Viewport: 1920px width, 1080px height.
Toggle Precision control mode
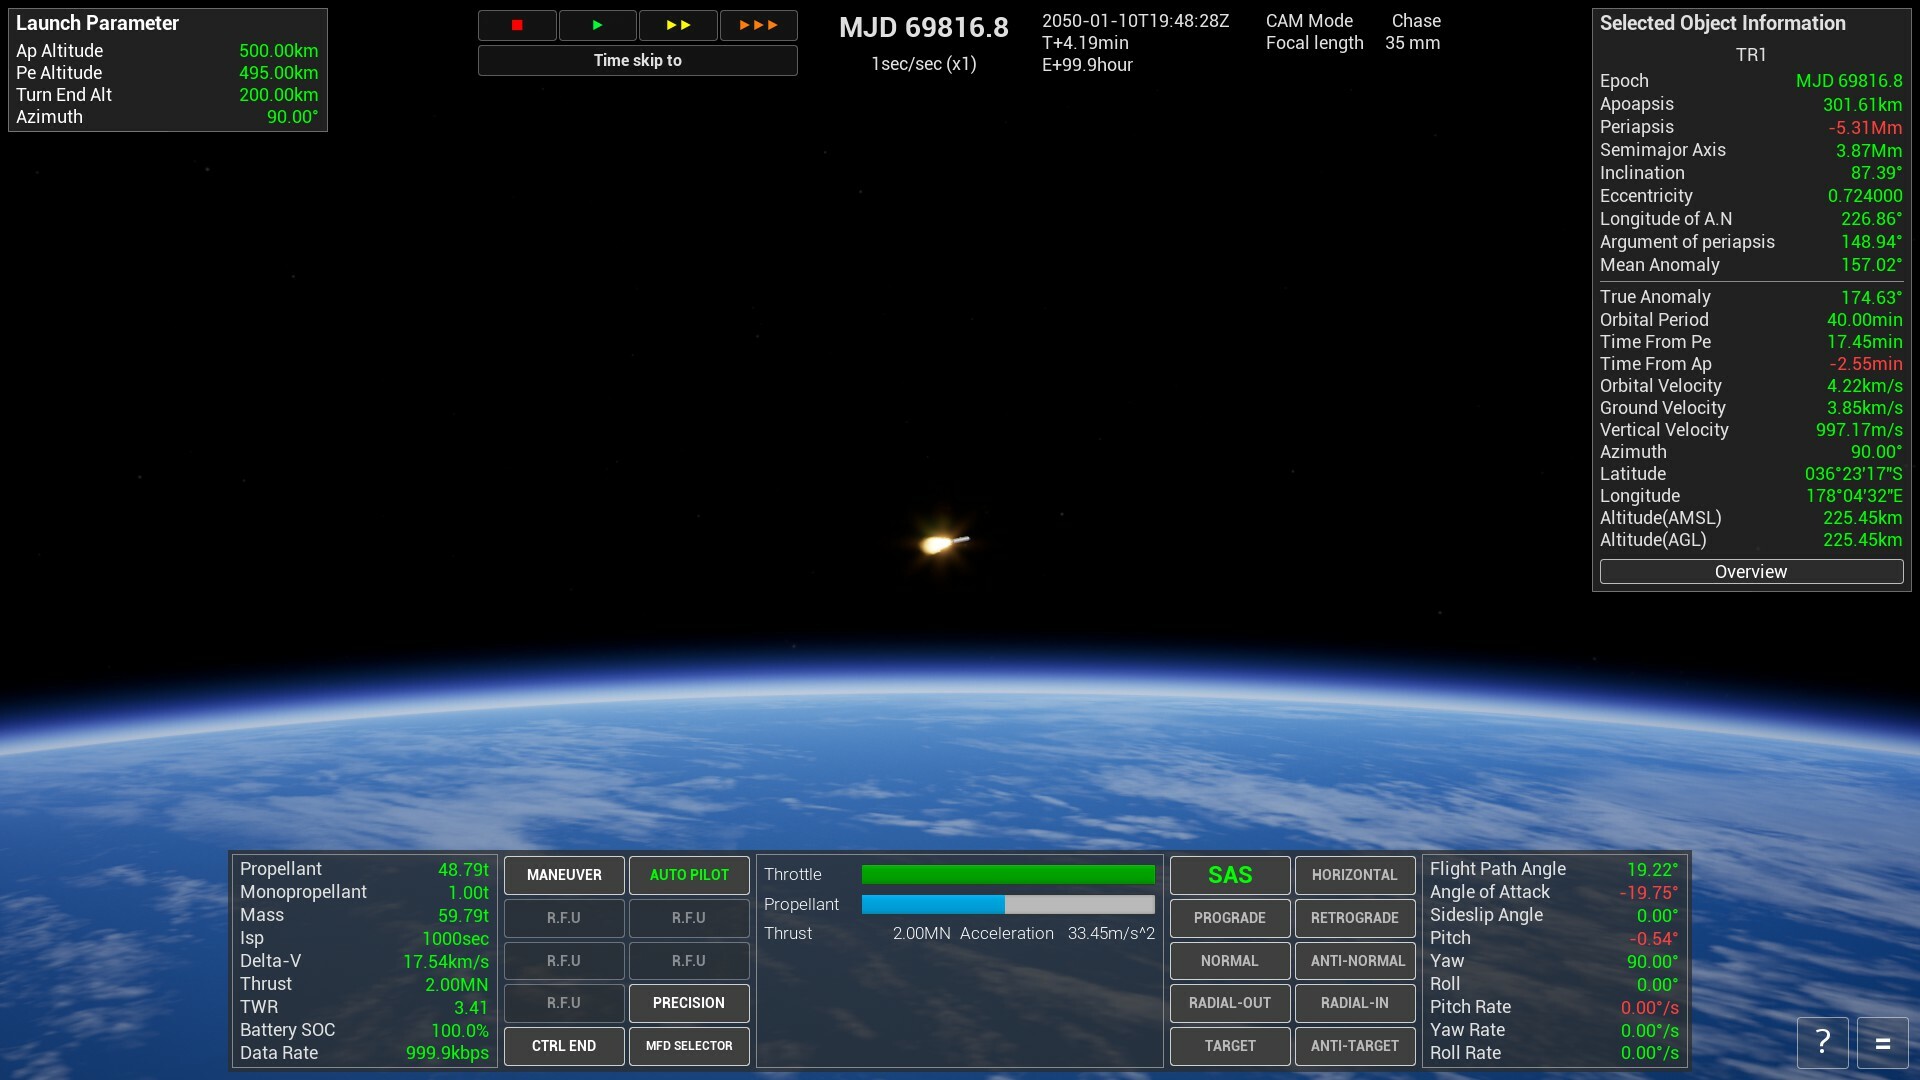[x=689, y=1003]
